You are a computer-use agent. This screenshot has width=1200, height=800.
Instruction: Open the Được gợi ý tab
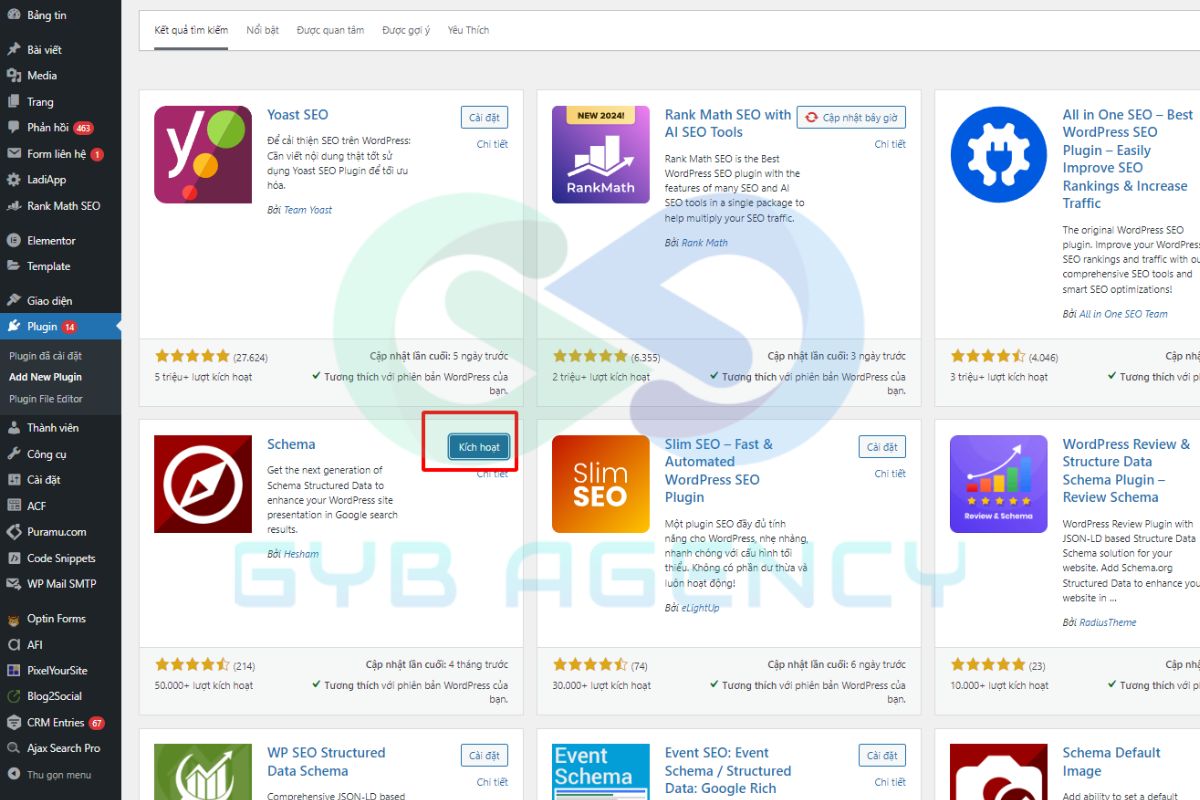pyautogui.click(x=406, y=30)
